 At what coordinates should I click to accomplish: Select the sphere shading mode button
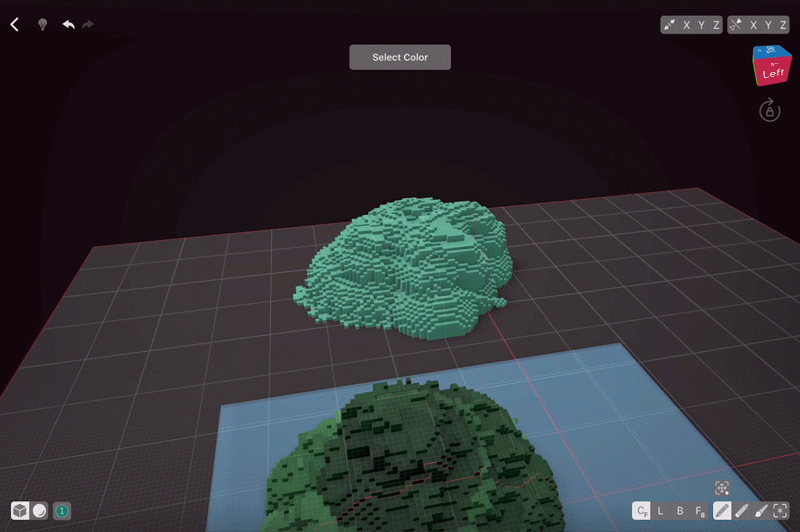click(x=39, y=511)
